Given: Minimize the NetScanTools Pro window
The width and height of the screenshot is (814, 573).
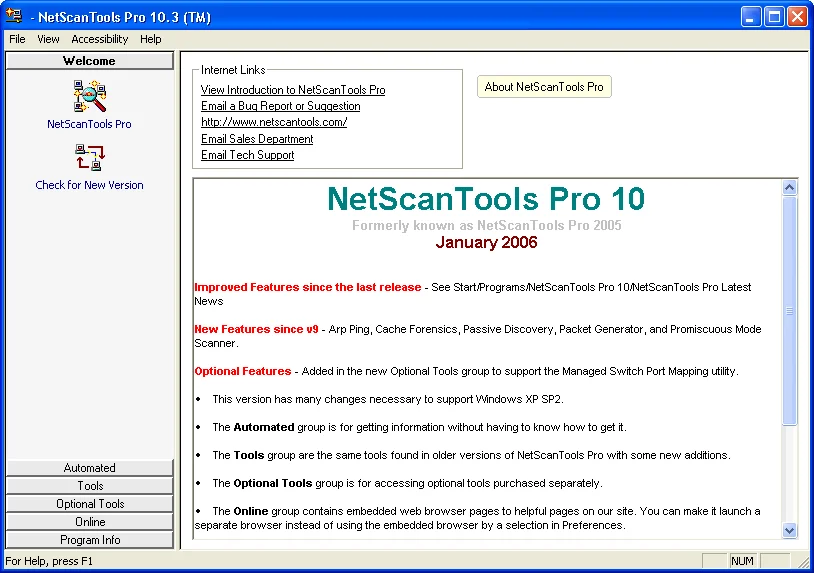Looking at the screenshot, I should [x=750, y=17].
